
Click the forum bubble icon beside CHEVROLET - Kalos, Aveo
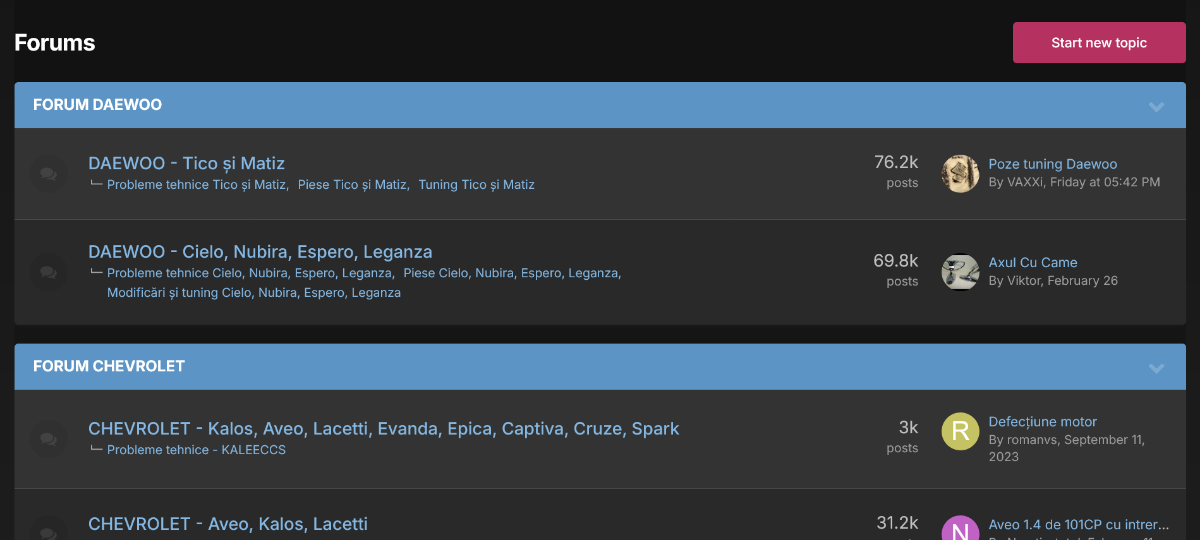tap(48, 438)
